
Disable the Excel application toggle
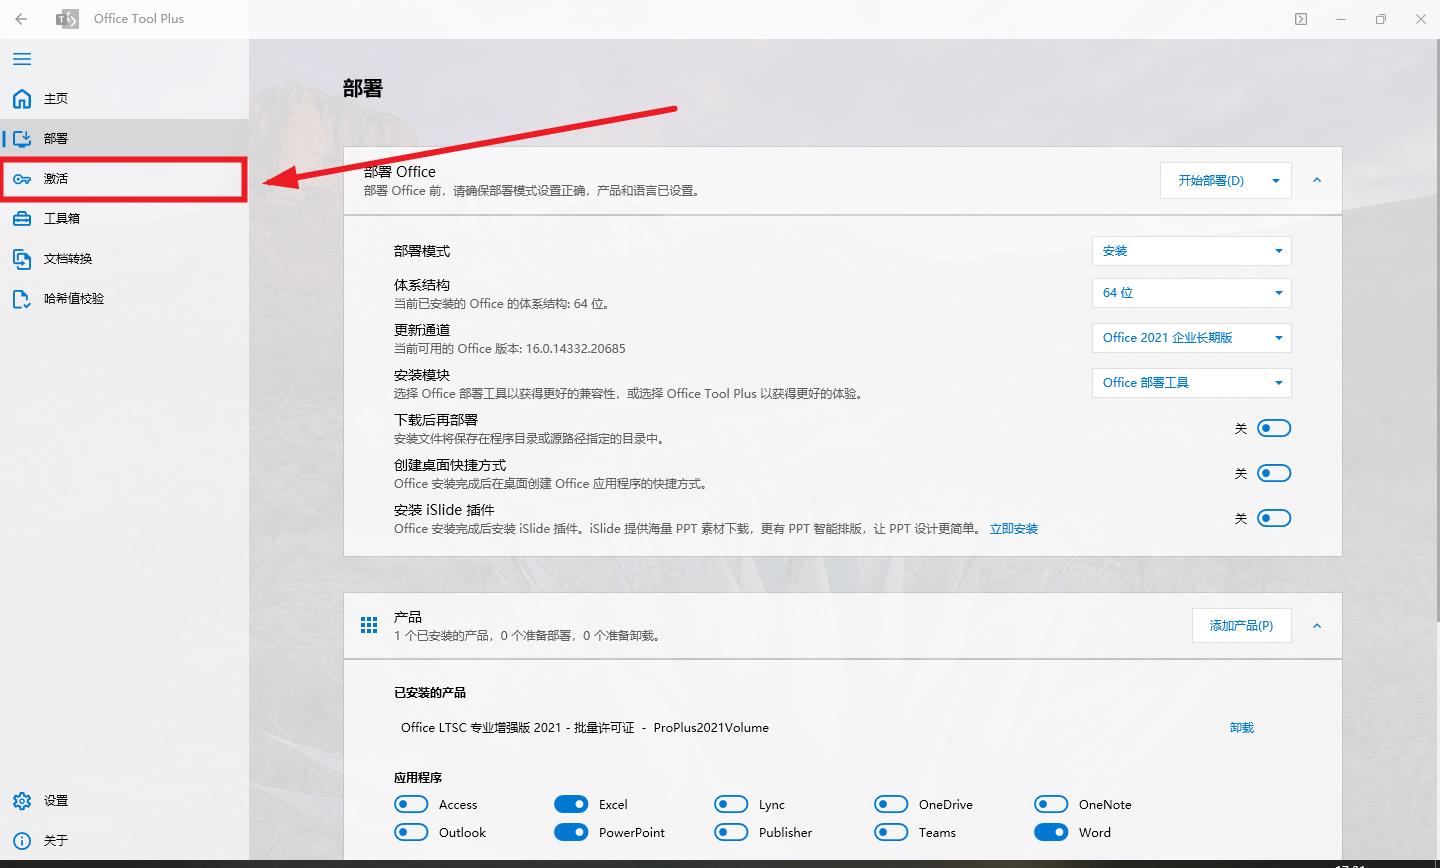tap(571, 803)
